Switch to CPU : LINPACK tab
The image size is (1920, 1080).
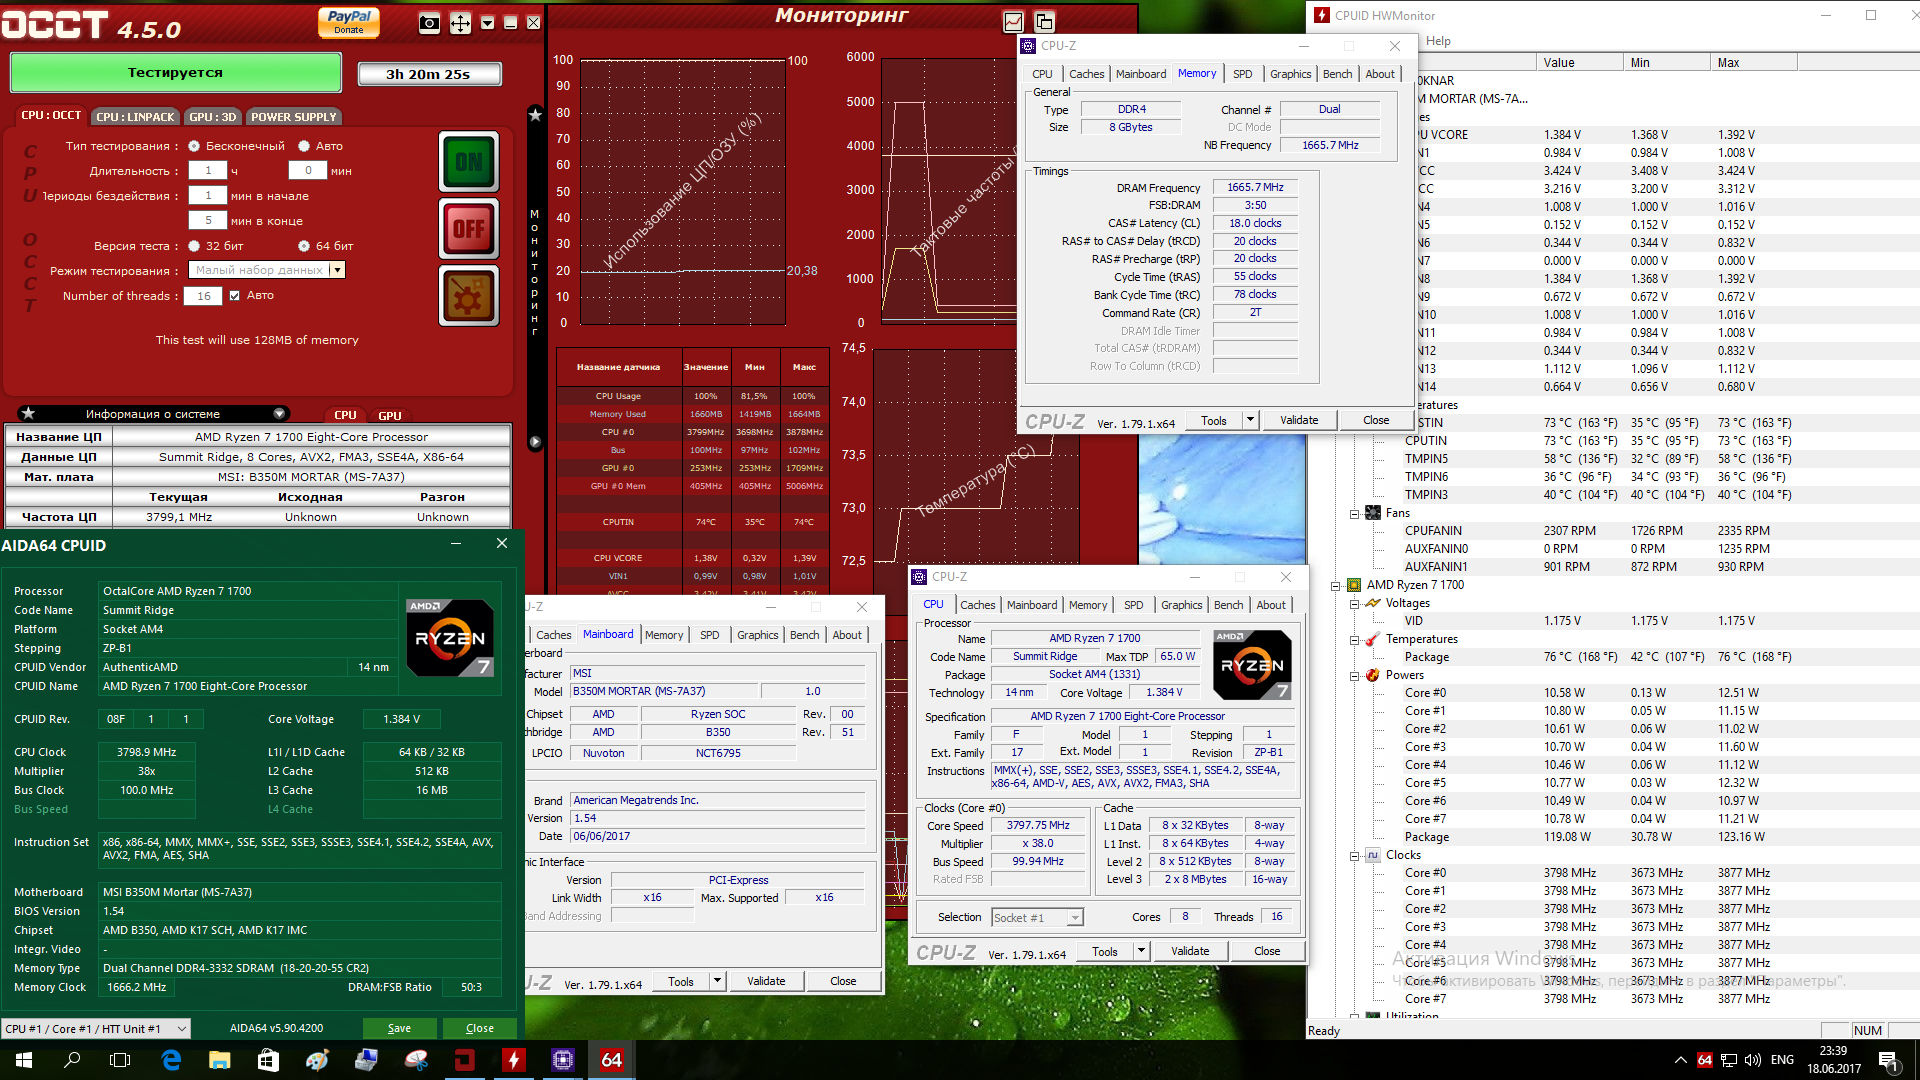tap(135, 117)
